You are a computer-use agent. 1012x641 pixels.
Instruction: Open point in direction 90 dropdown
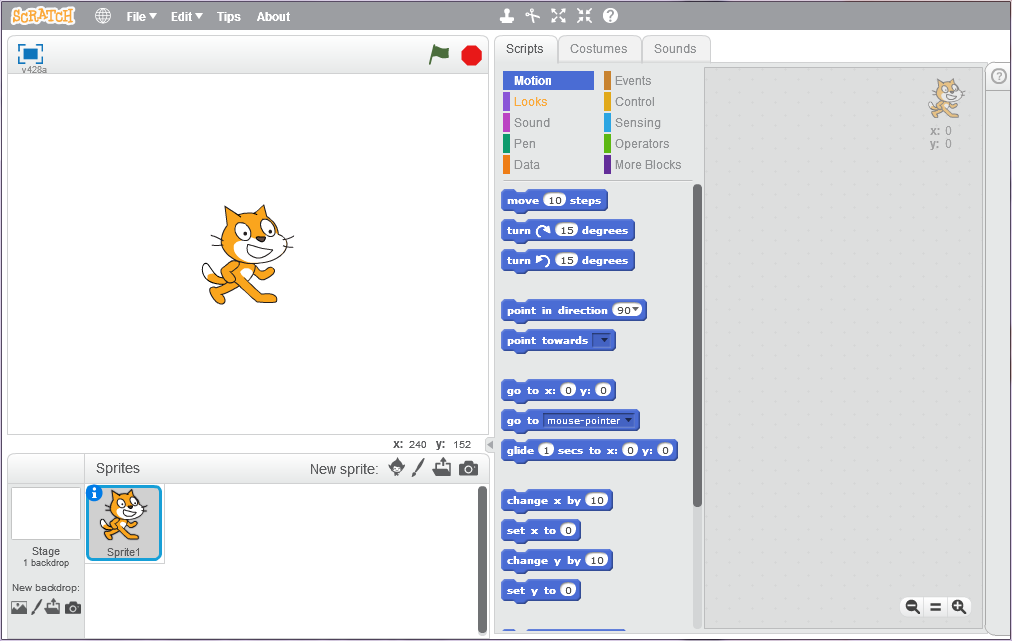636,310
